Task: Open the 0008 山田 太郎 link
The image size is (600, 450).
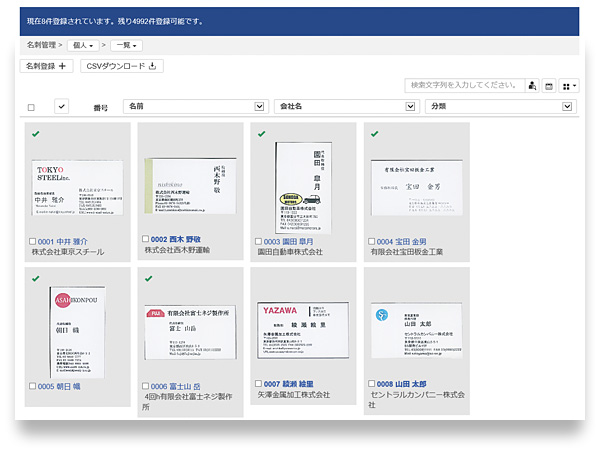Action: [401, 384]
